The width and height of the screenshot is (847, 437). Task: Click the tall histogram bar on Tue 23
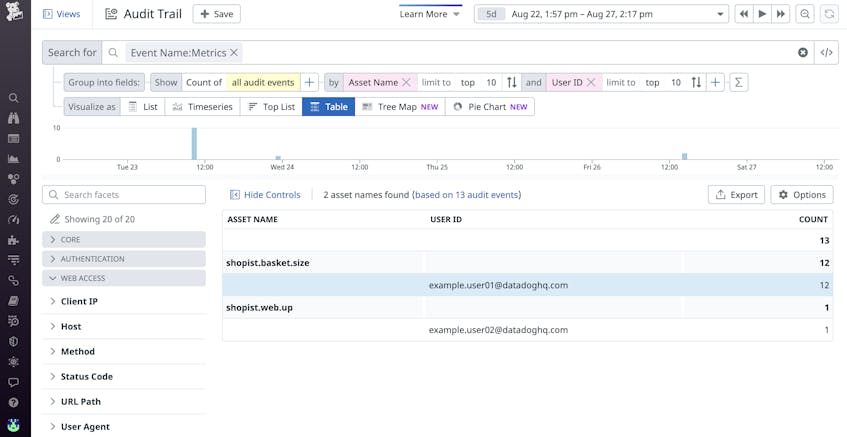click(194, 144)
